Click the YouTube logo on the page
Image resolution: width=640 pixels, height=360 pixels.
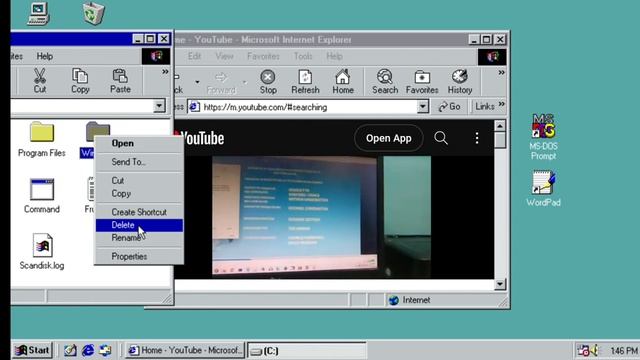200,138
